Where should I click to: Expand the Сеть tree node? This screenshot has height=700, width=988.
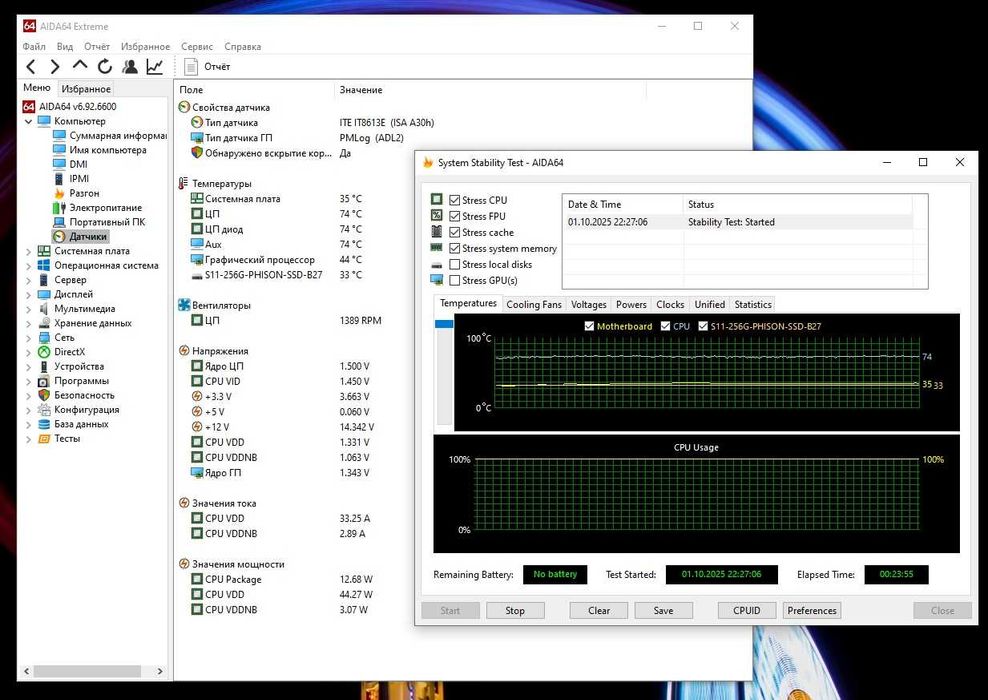tap(28, 338)
